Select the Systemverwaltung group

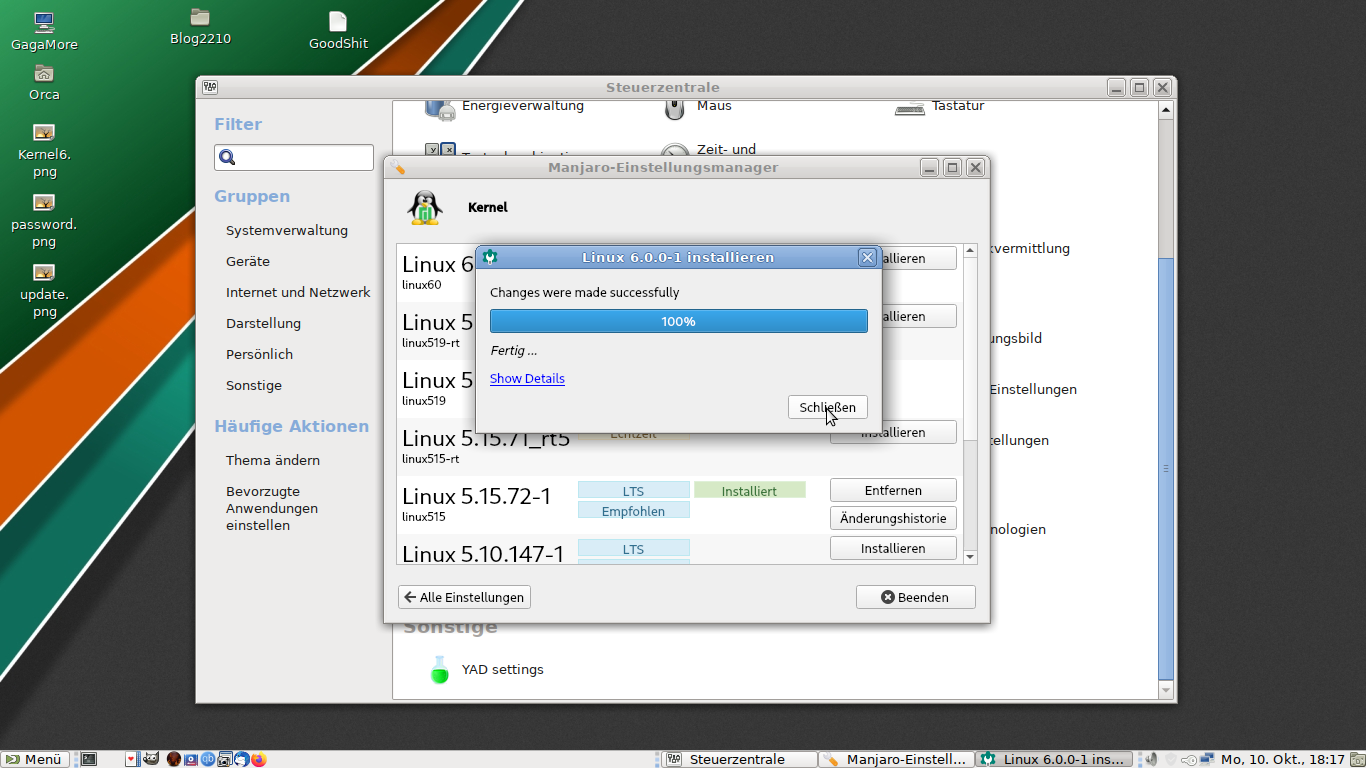pyautogui.click(x=287, y=230)
